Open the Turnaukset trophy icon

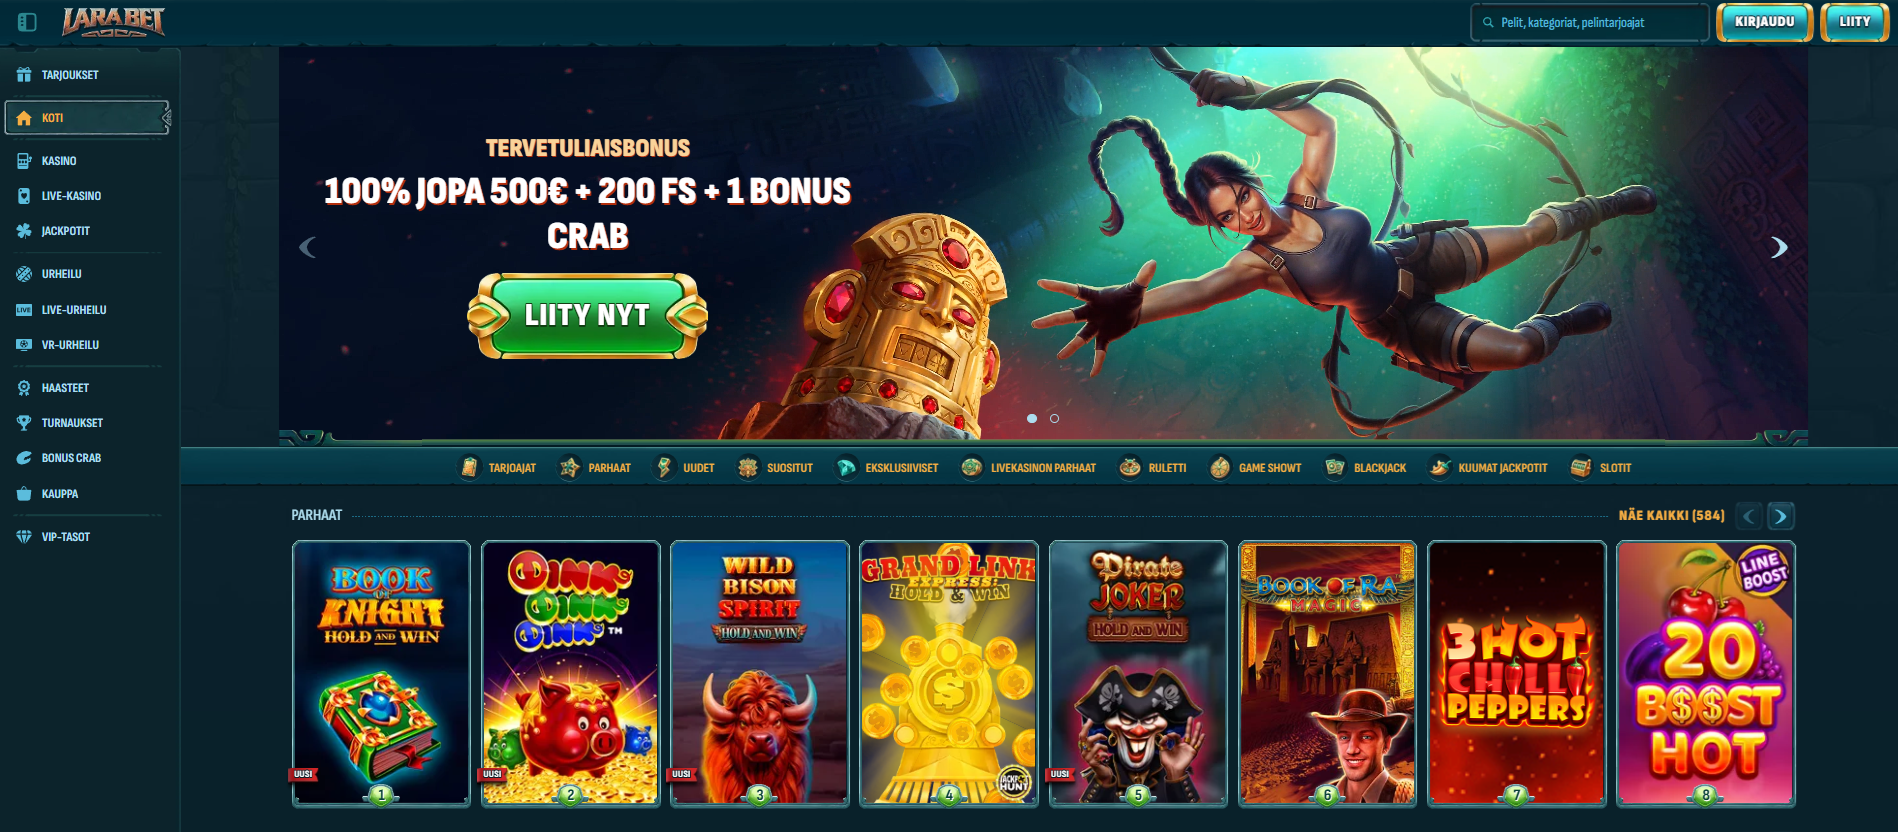click(x=24, y=423)
